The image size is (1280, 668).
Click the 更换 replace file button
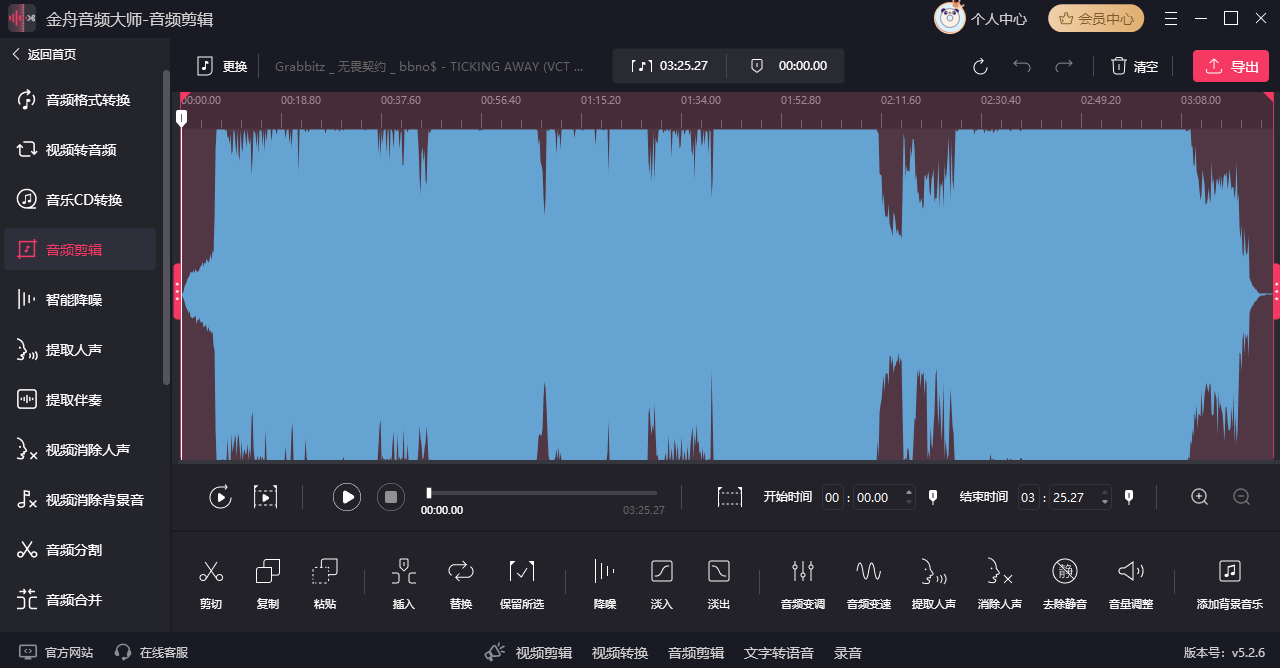[222, 66]
